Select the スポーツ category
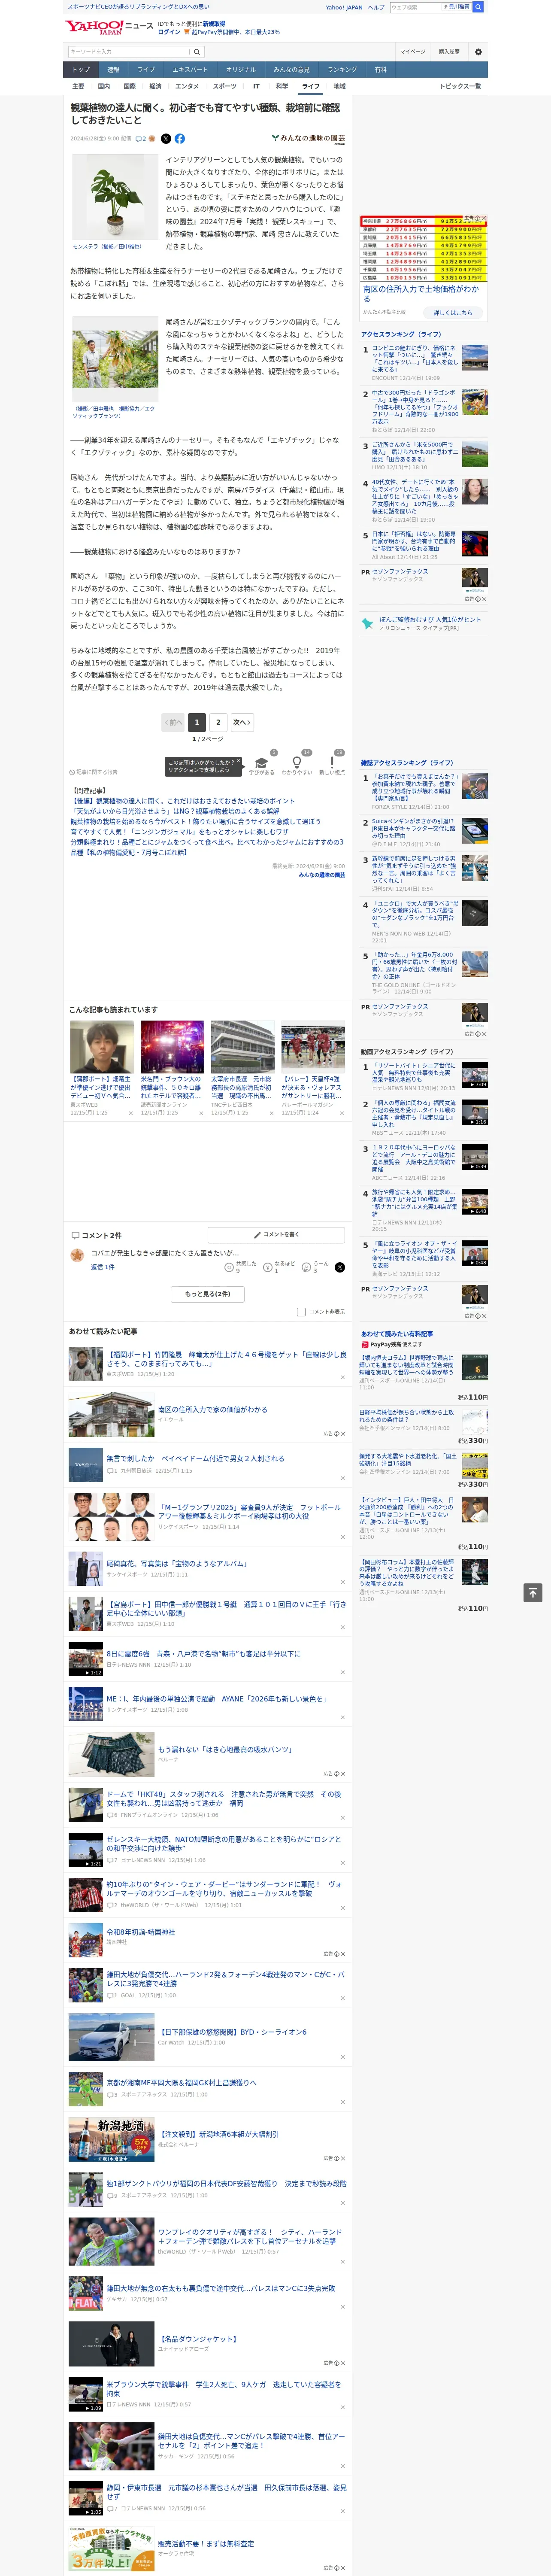The height and width of the screenshot is (2576, 551). tap(225, 86)
